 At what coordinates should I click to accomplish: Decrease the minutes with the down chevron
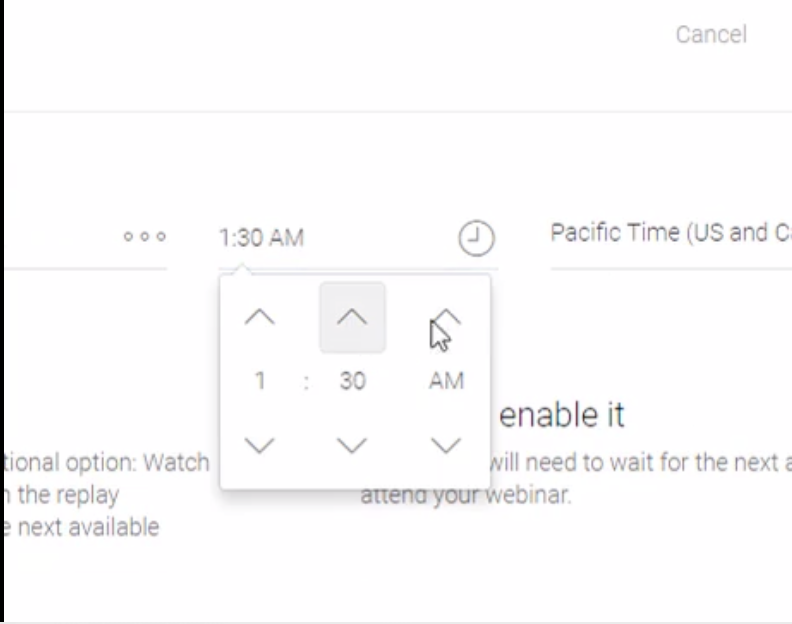[x=352, y=445]
